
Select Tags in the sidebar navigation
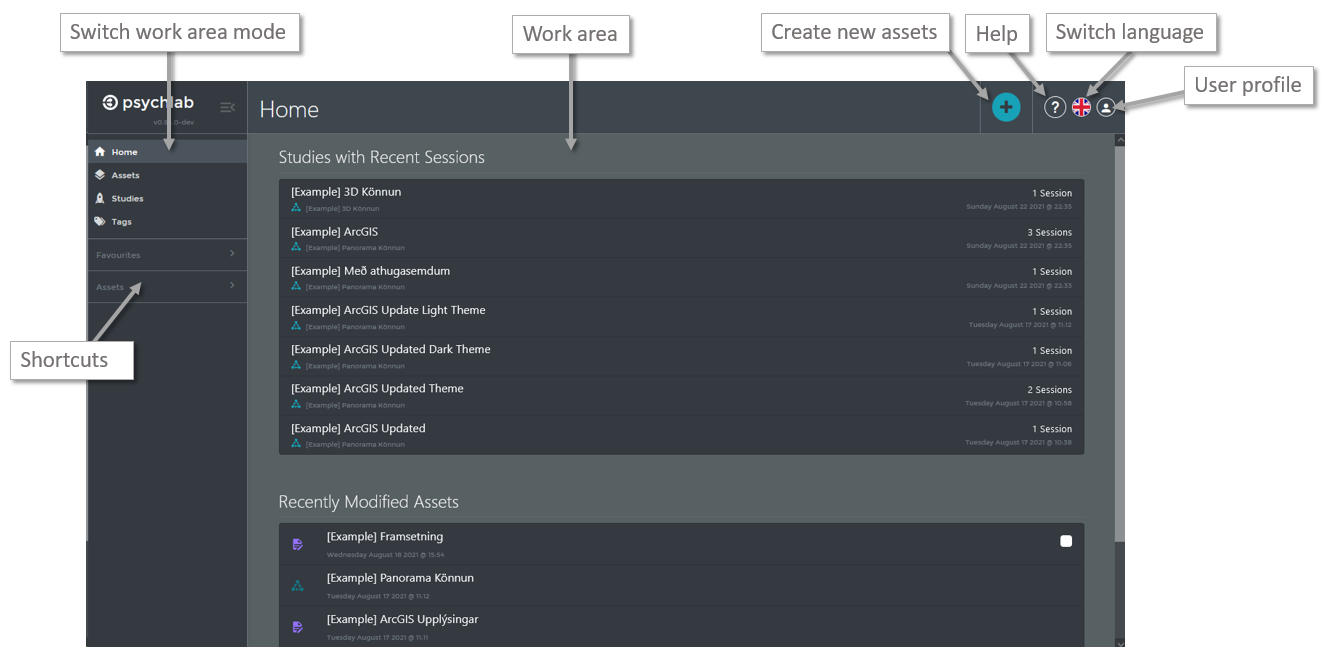[121, 222]
